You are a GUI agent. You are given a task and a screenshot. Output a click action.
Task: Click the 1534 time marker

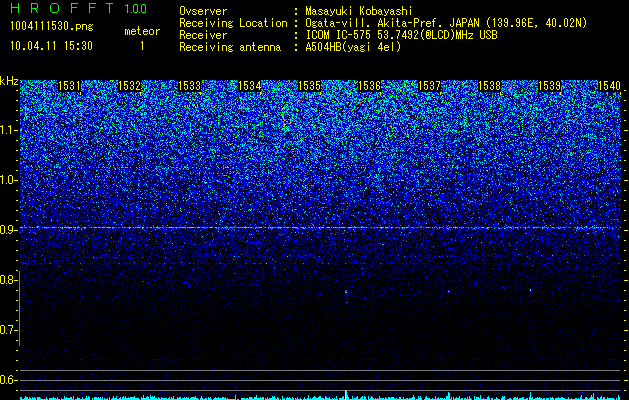[x=250, y=86]
